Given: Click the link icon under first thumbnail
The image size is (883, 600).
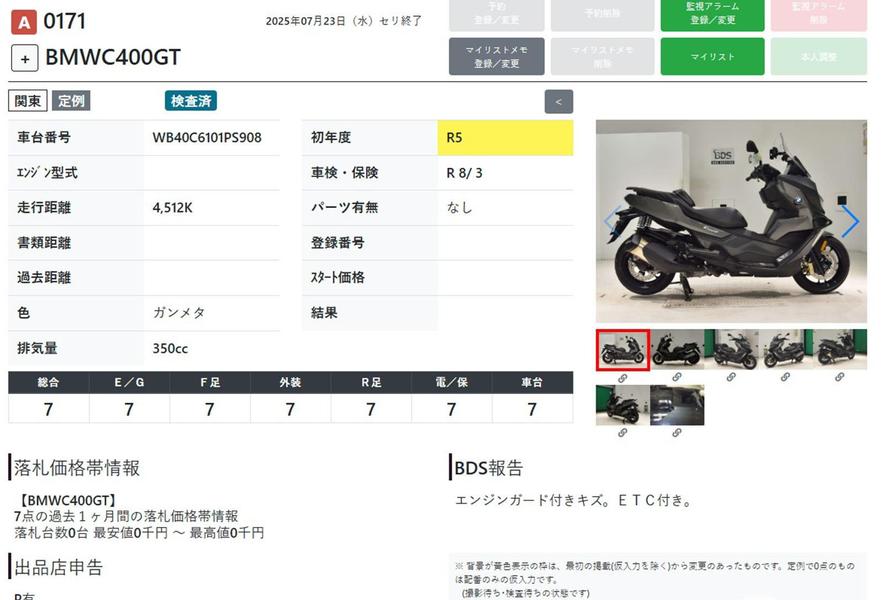Looking at the screenshot, I should 622,378.
